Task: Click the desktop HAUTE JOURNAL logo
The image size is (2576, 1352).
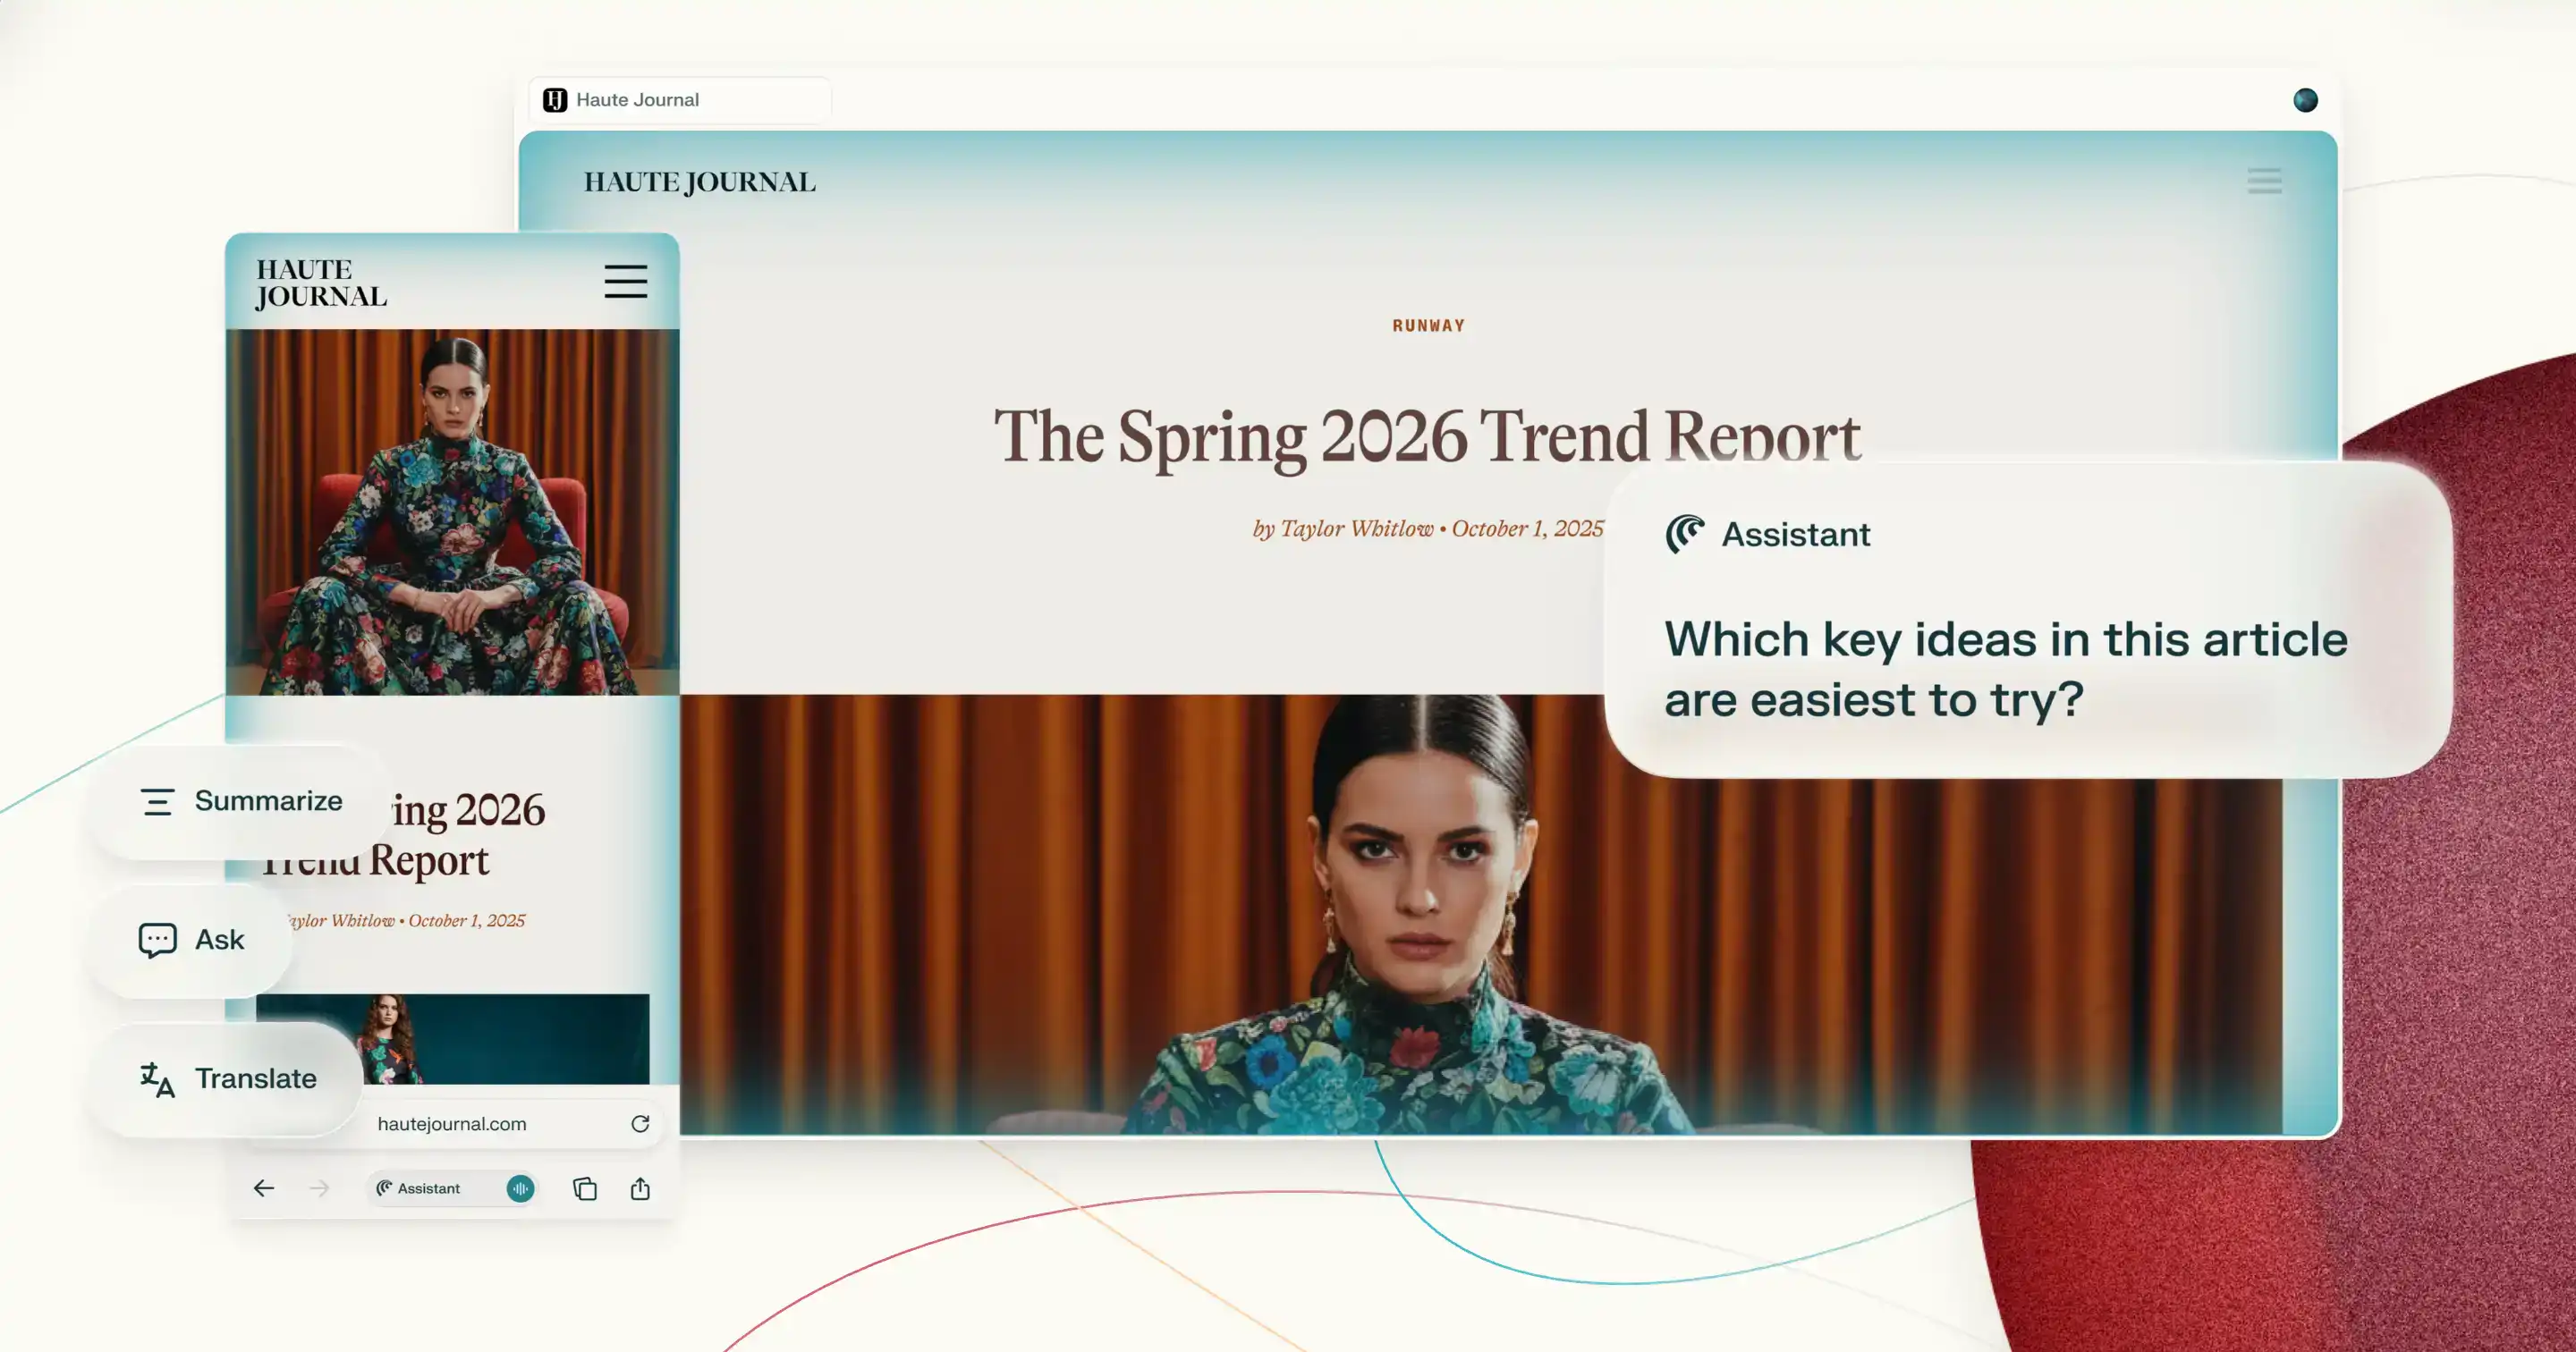Action: (700, 182)
